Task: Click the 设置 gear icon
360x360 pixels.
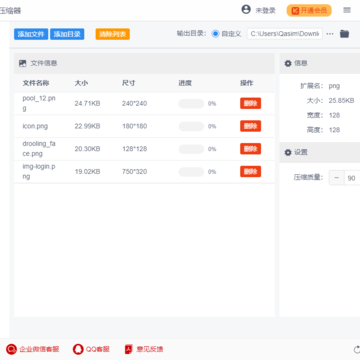Action: [x=288, y=152]
